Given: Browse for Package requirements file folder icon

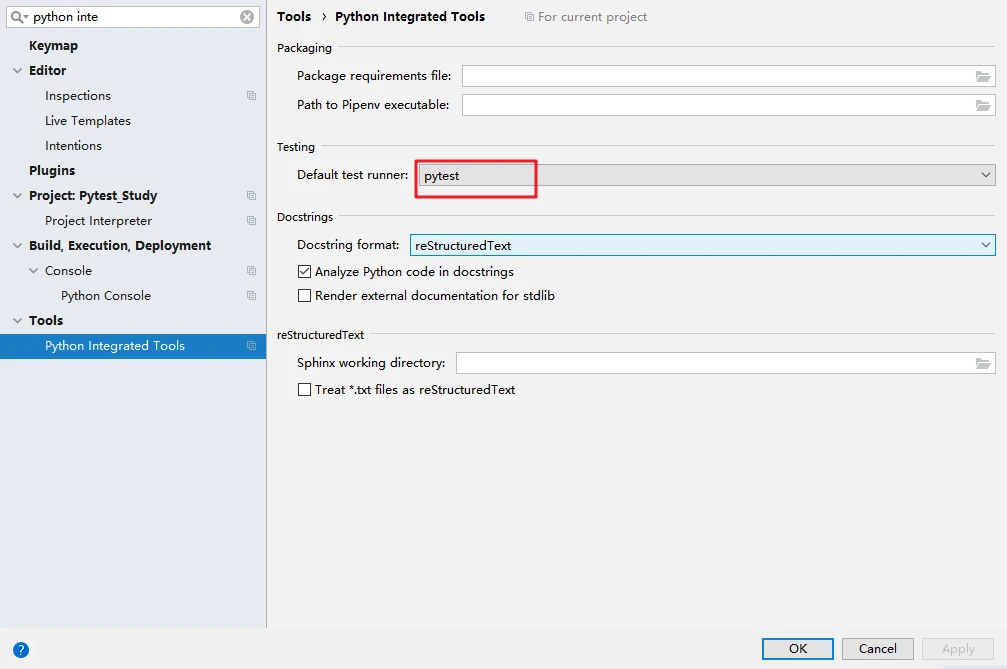Looking at the screenshot, I should point(983,76).
